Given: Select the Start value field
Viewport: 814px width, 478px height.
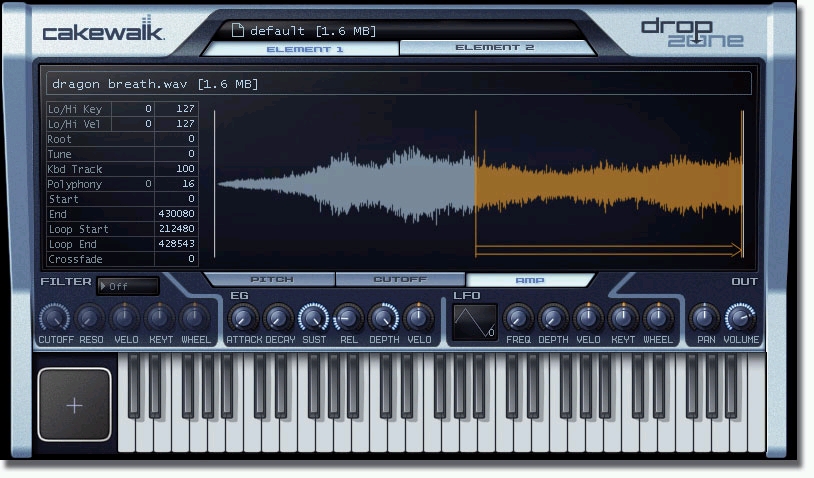Looking at the screenshot, I should coord(176,199).
